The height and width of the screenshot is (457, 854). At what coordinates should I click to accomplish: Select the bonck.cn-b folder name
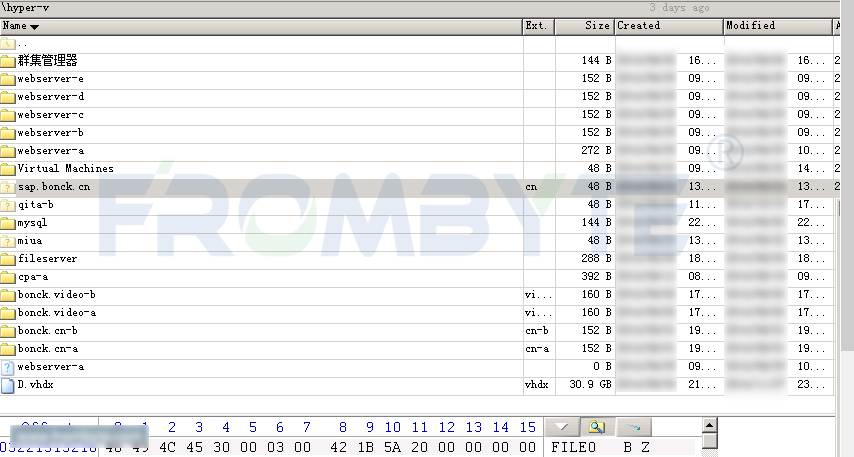click(47, 331)
